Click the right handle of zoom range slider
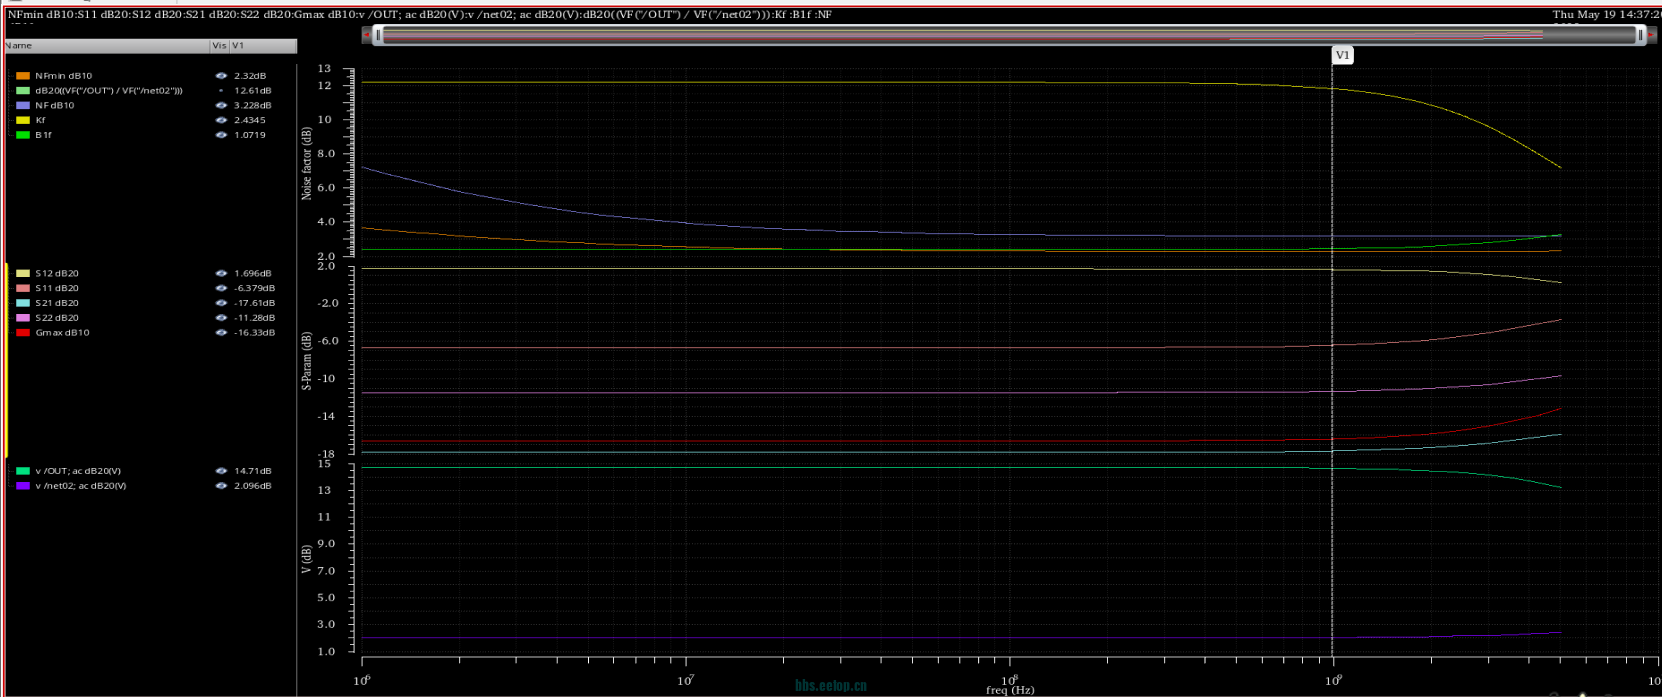The width and height of the screenshot is (1662, 697). (x=1641, y=35)
